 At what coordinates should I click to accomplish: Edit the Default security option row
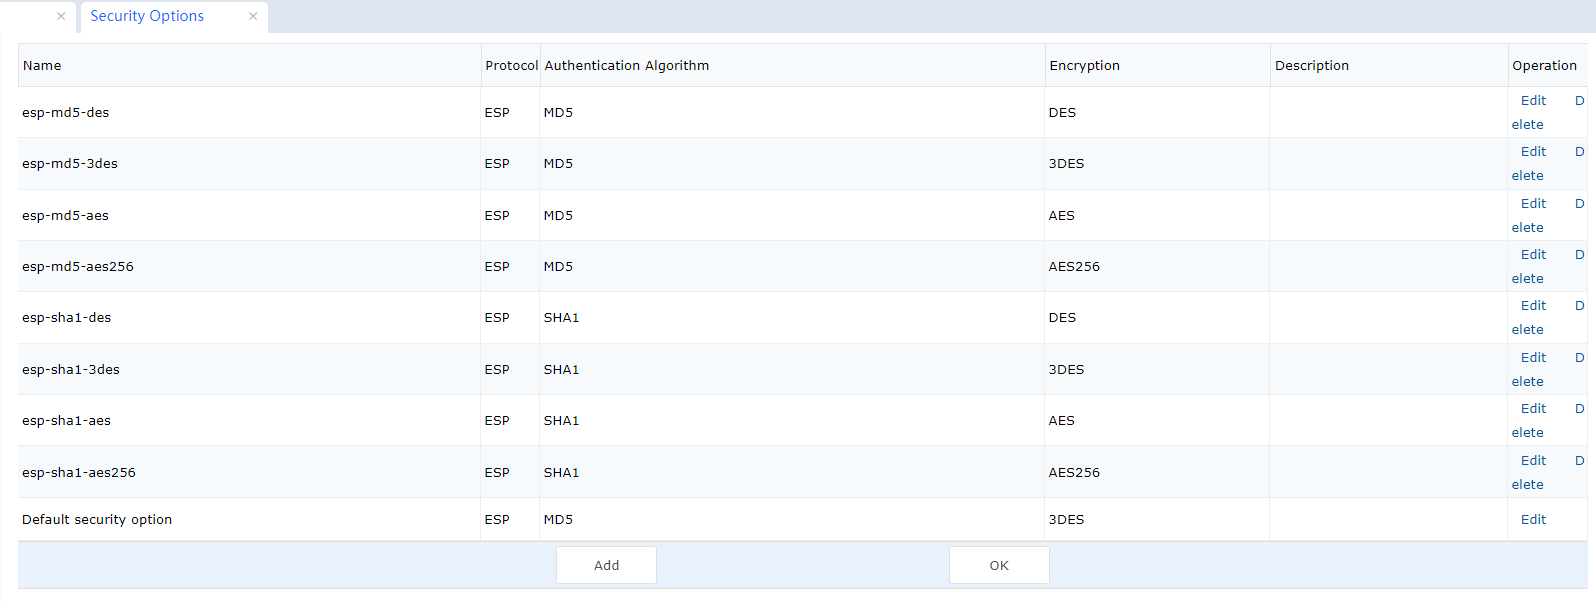(1533, 520)
